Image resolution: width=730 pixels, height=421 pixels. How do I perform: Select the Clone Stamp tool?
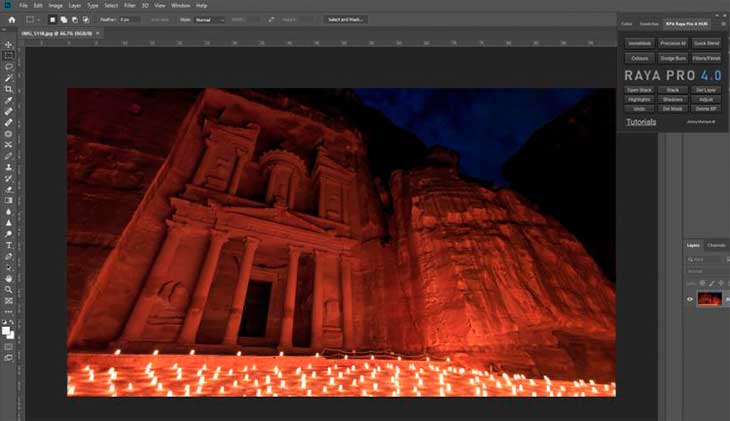[8, 167]
